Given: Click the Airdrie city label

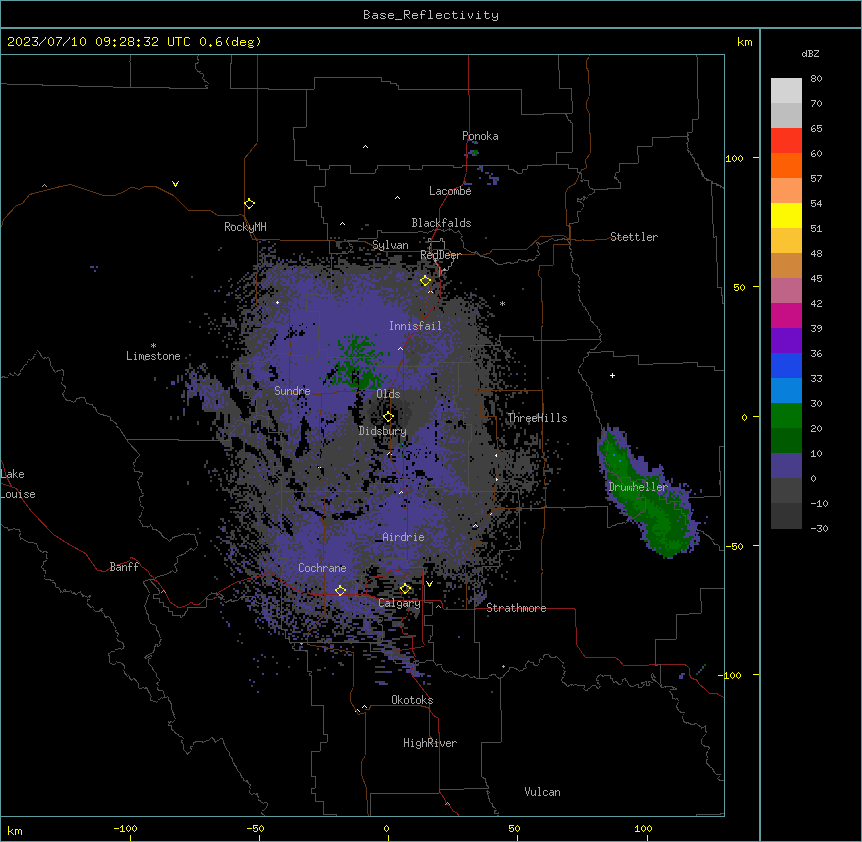Looking at the screenshot, I should [x=404, y=537].
